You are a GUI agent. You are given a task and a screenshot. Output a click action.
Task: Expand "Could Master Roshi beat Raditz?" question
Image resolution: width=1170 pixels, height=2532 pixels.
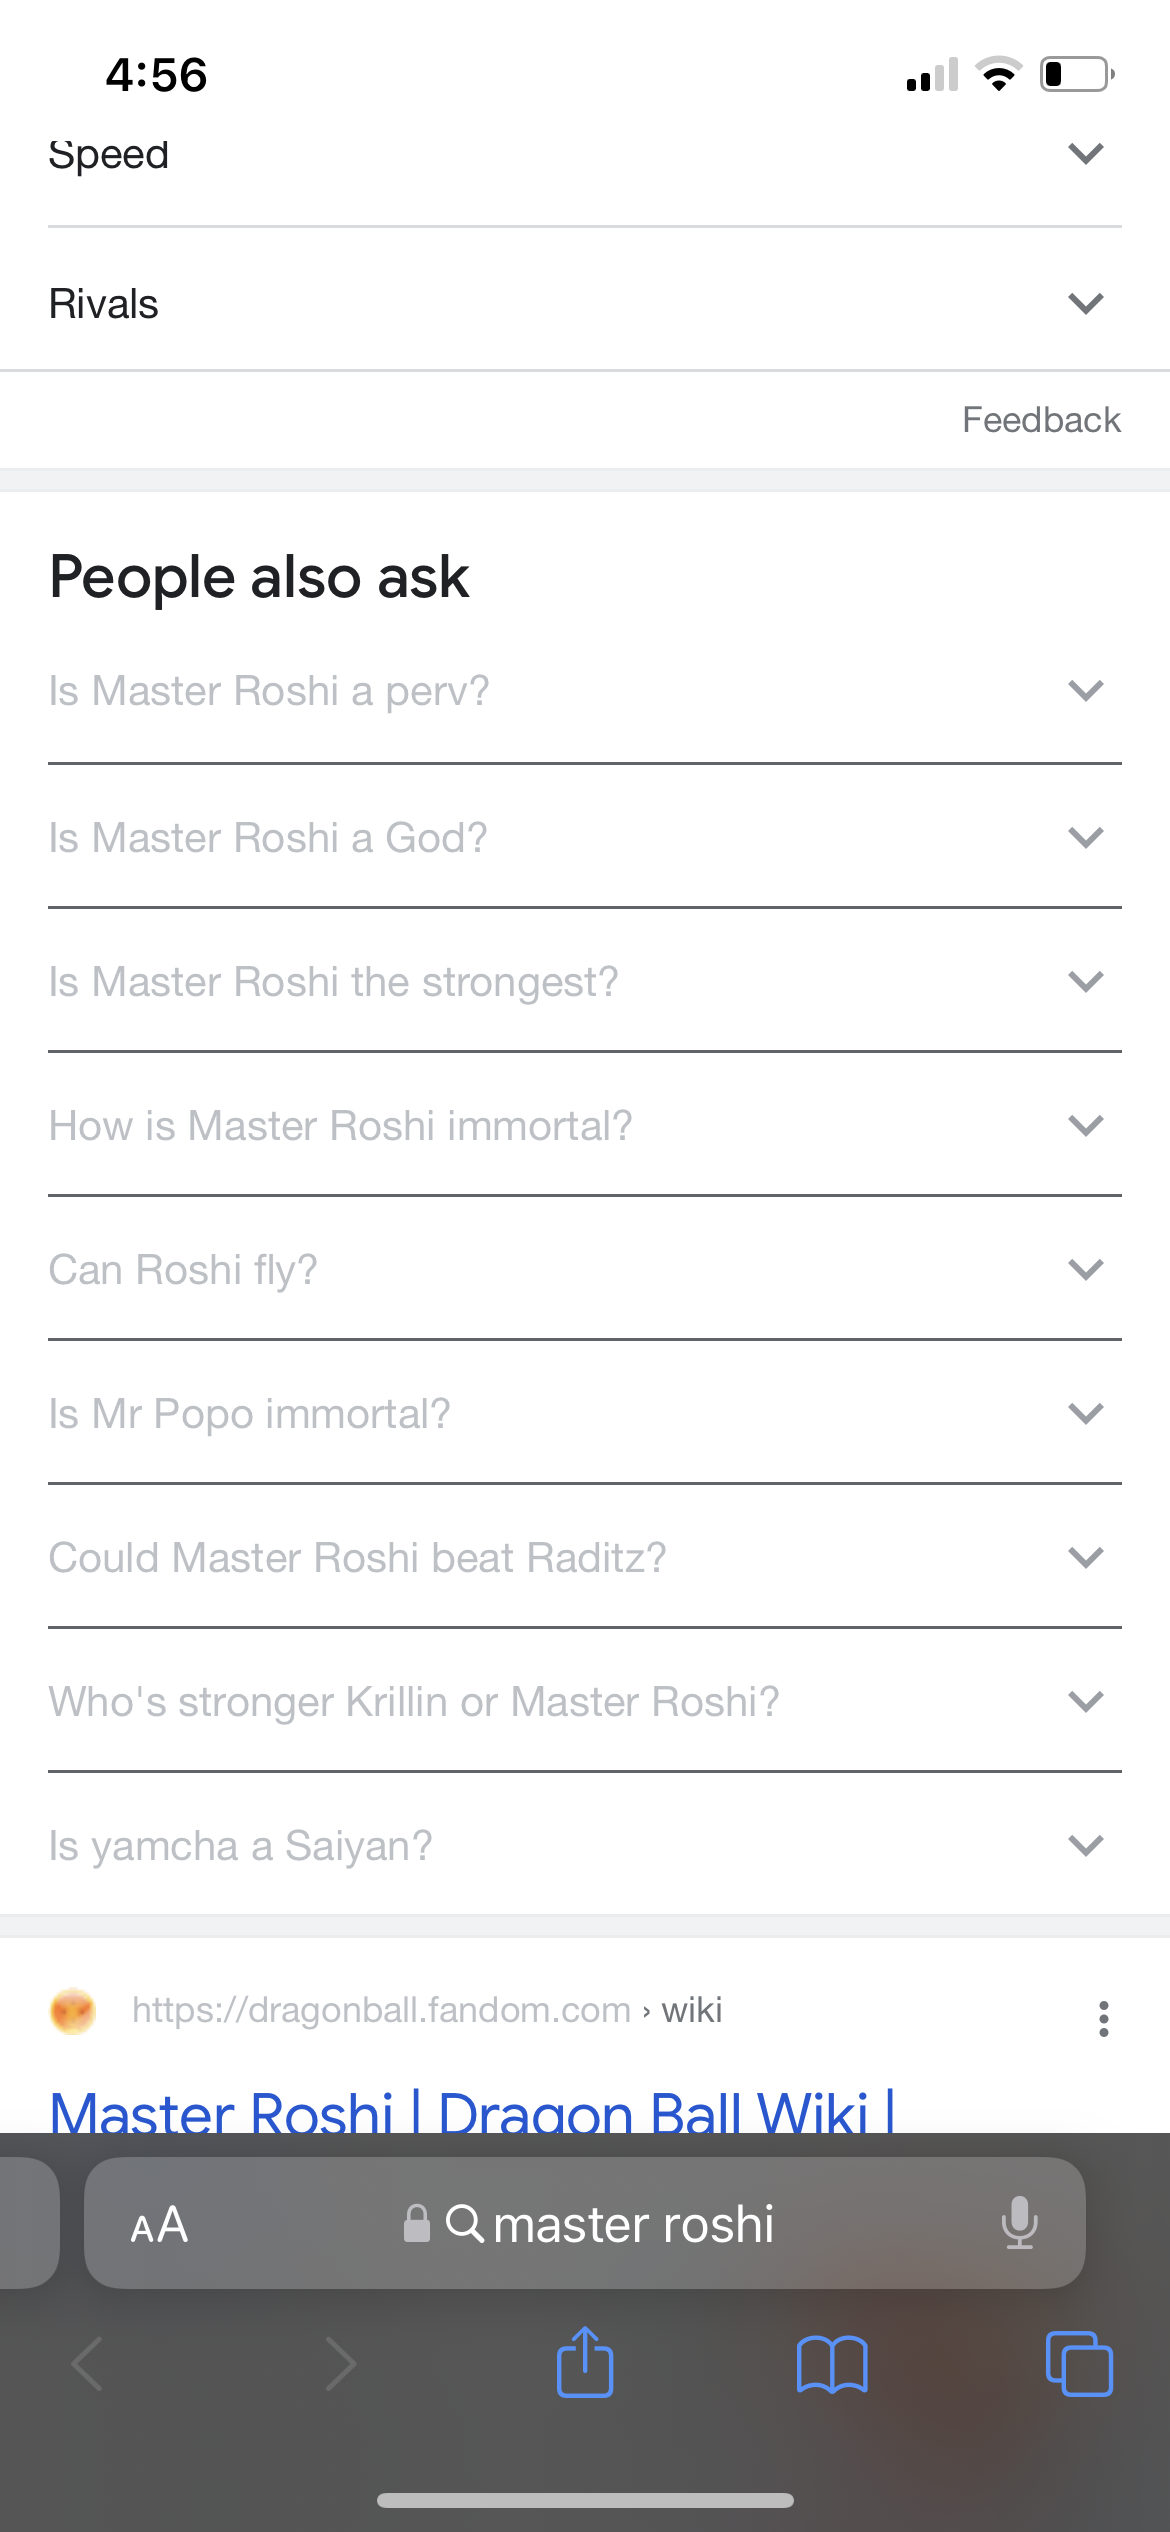pyautogui.click(x=584, y=1557)
